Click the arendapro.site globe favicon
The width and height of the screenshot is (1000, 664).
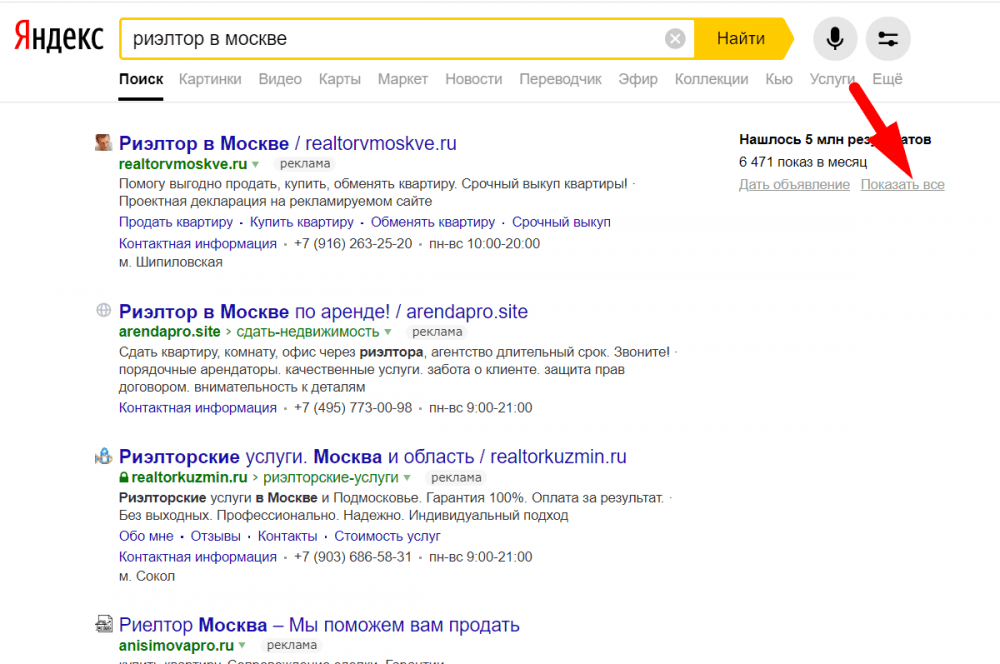pos(103,310)
